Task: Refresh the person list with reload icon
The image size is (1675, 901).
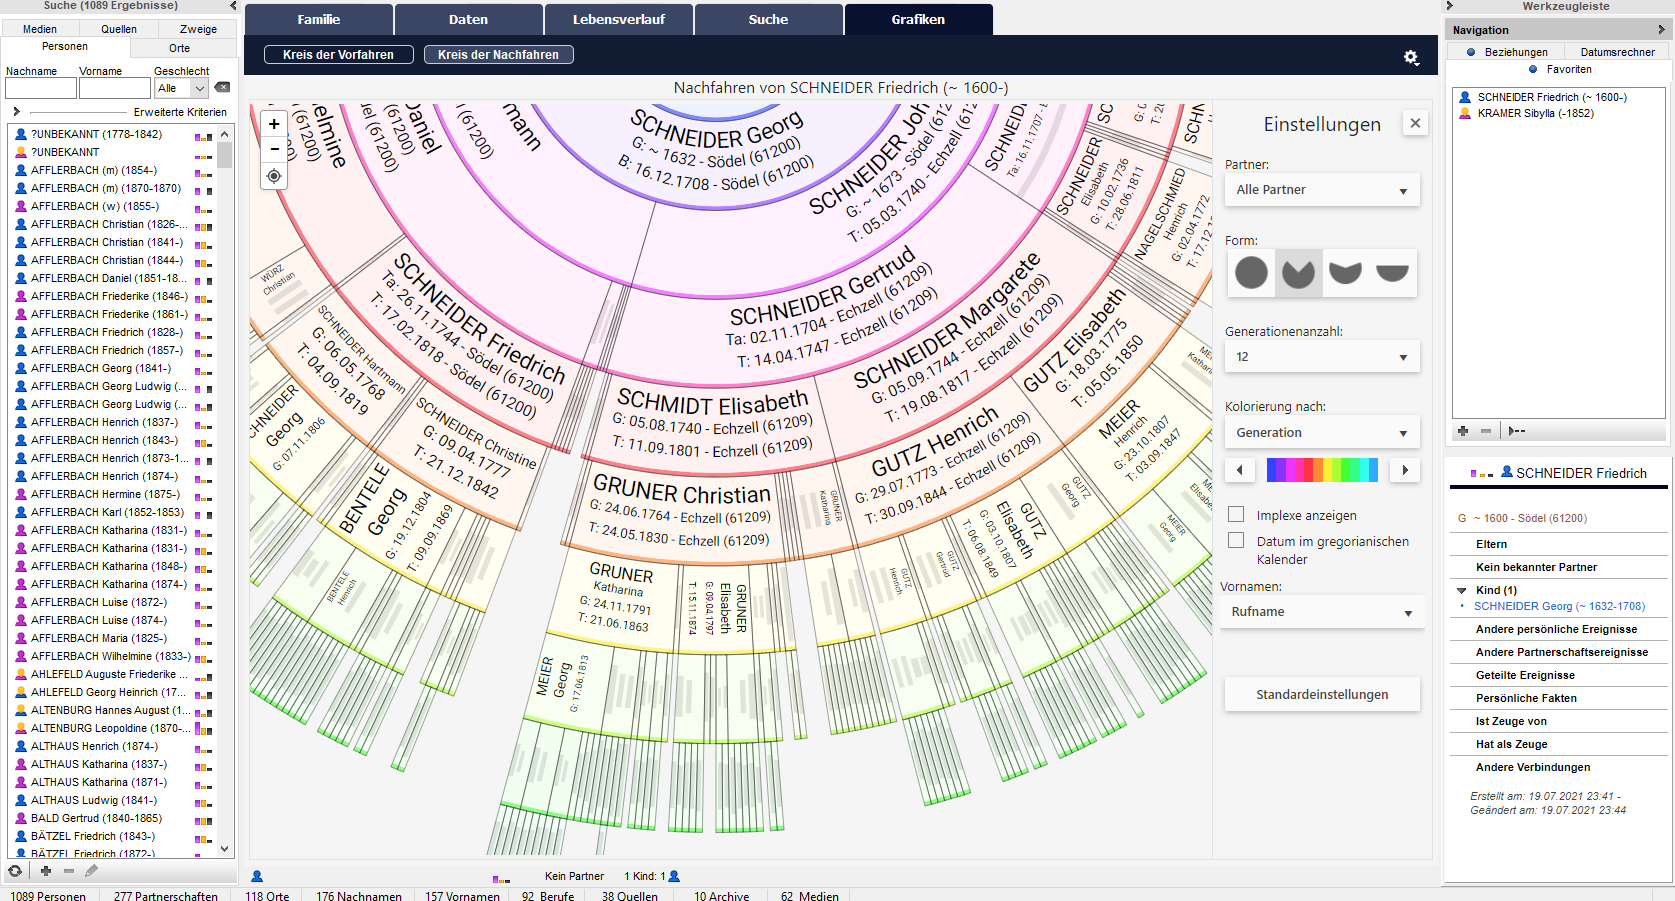Action: point(15,871)
